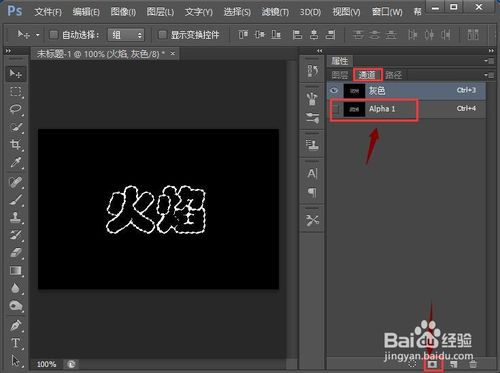500x373 pixels.
Task: Click the 灰色 channel thumbnail
Action: pos(354,91)
